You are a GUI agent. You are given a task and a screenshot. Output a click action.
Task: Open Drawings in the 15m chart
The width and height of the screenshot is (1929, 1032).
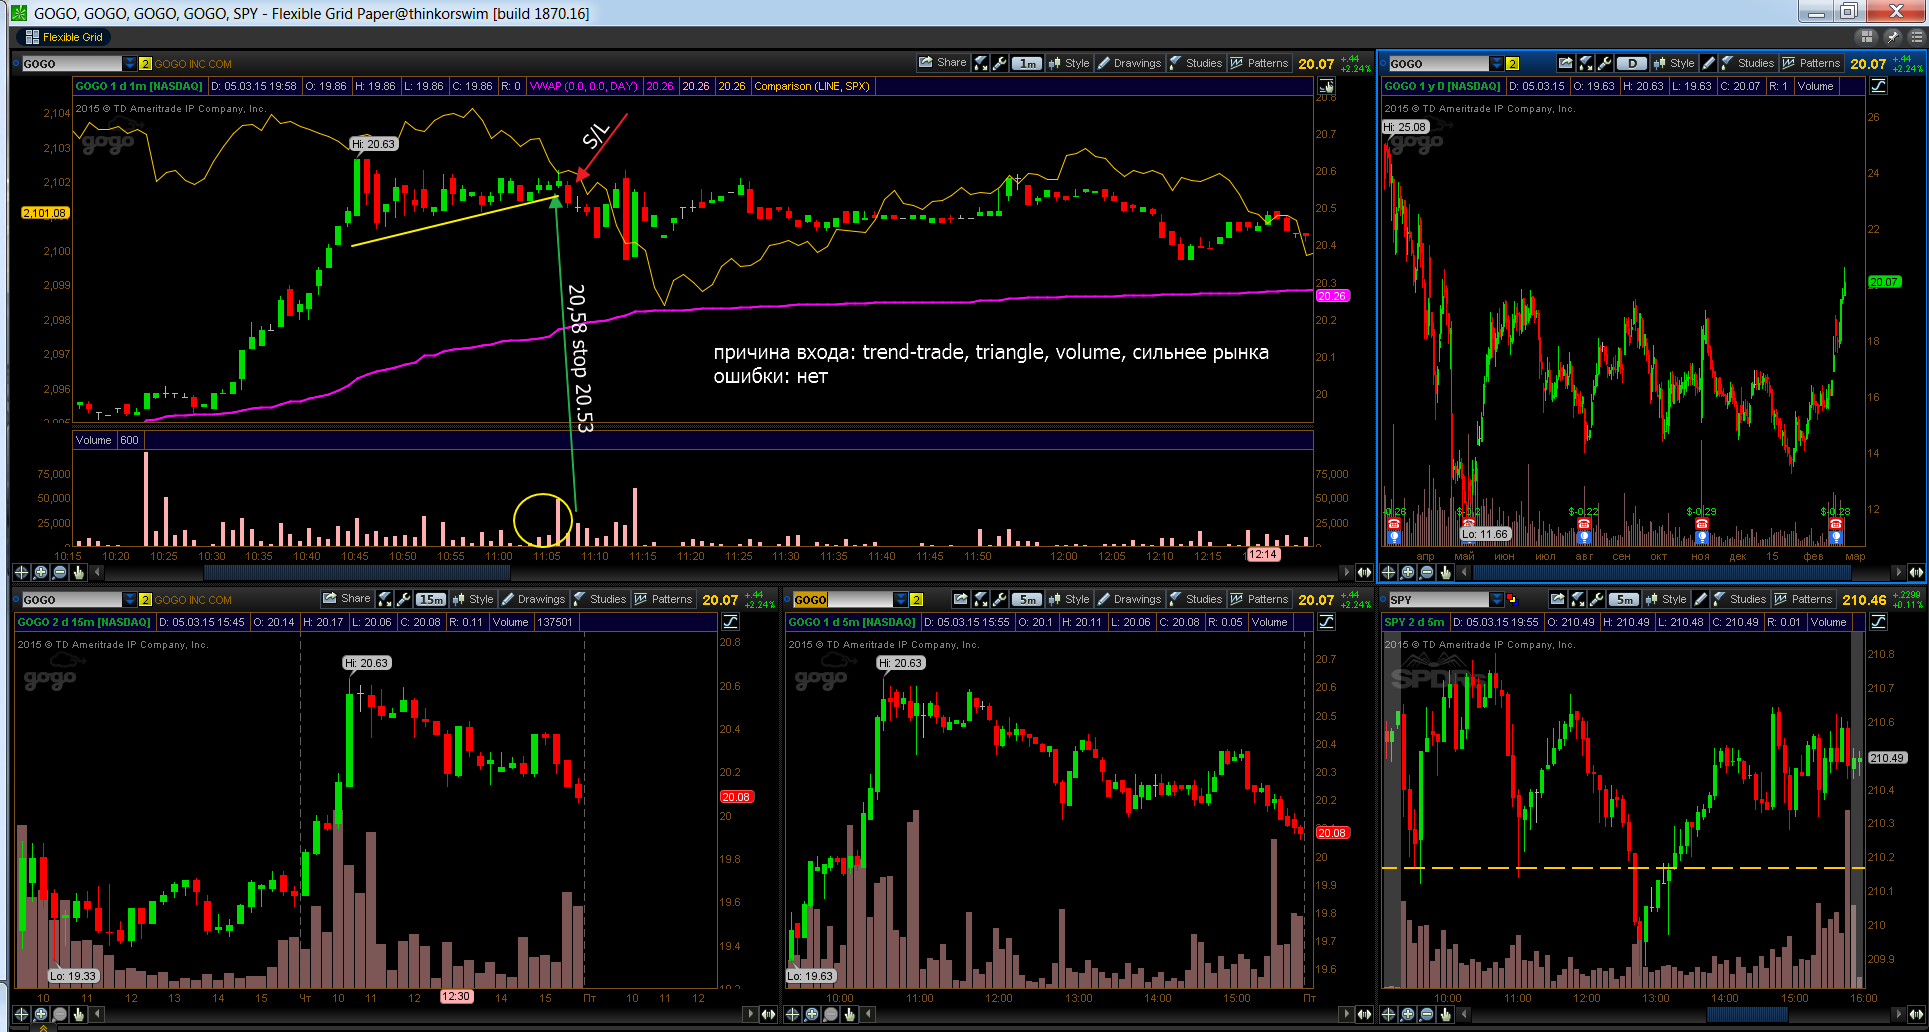(533, 599)
